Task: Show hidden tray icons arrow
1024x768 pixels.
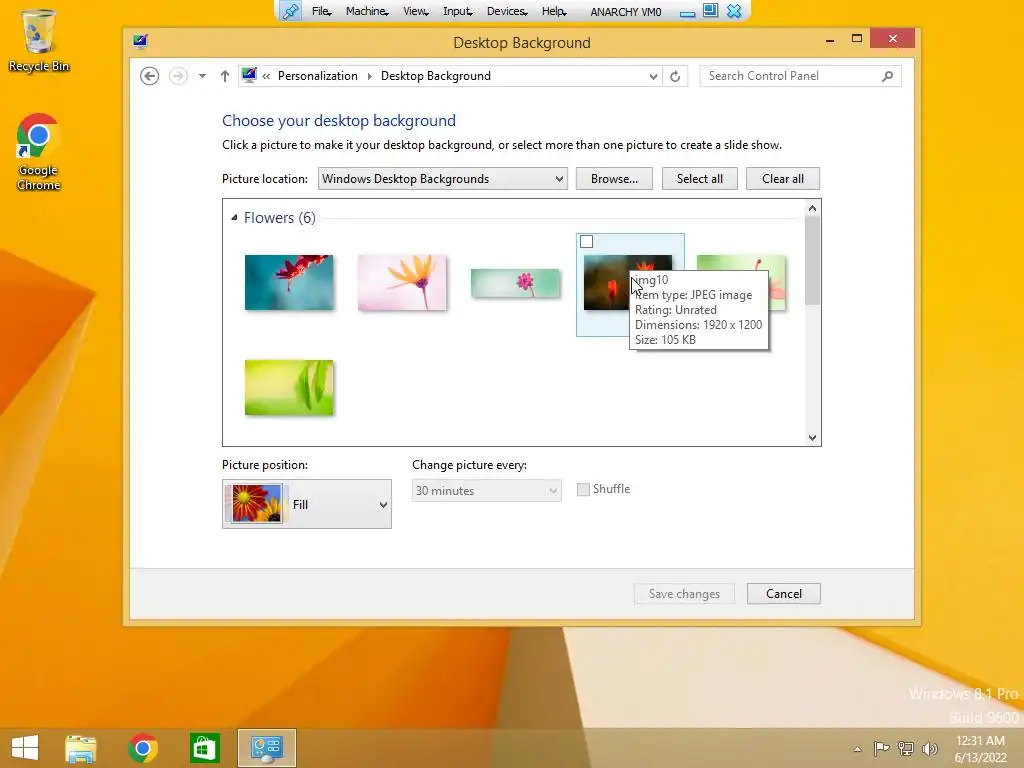Action: pyautogui.click(x=857, y=749)
